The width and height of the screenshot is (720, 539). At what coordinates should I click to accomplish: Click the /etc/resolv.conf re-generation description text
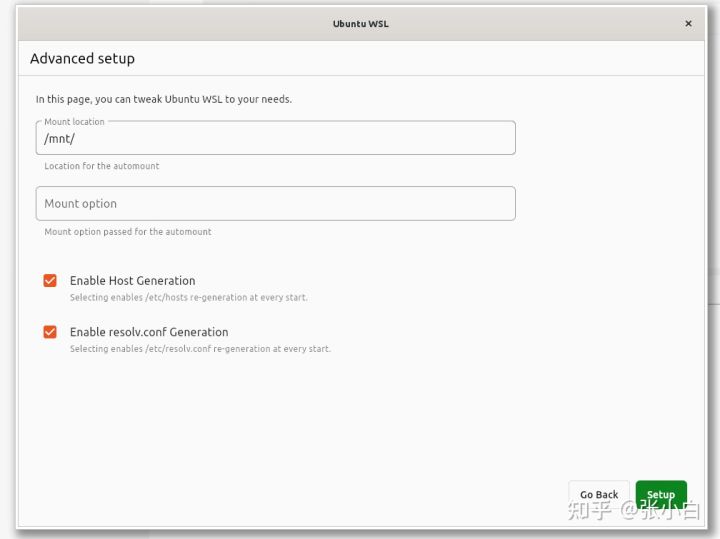(x=200, y=349)
